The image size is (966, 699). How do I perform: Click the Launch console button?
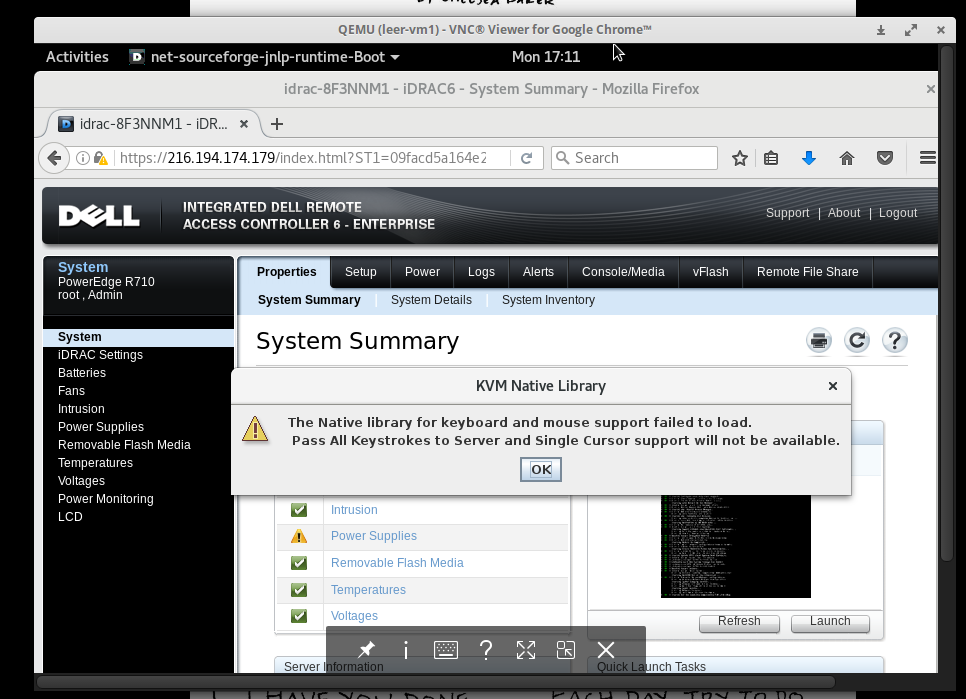click(829, 621)
